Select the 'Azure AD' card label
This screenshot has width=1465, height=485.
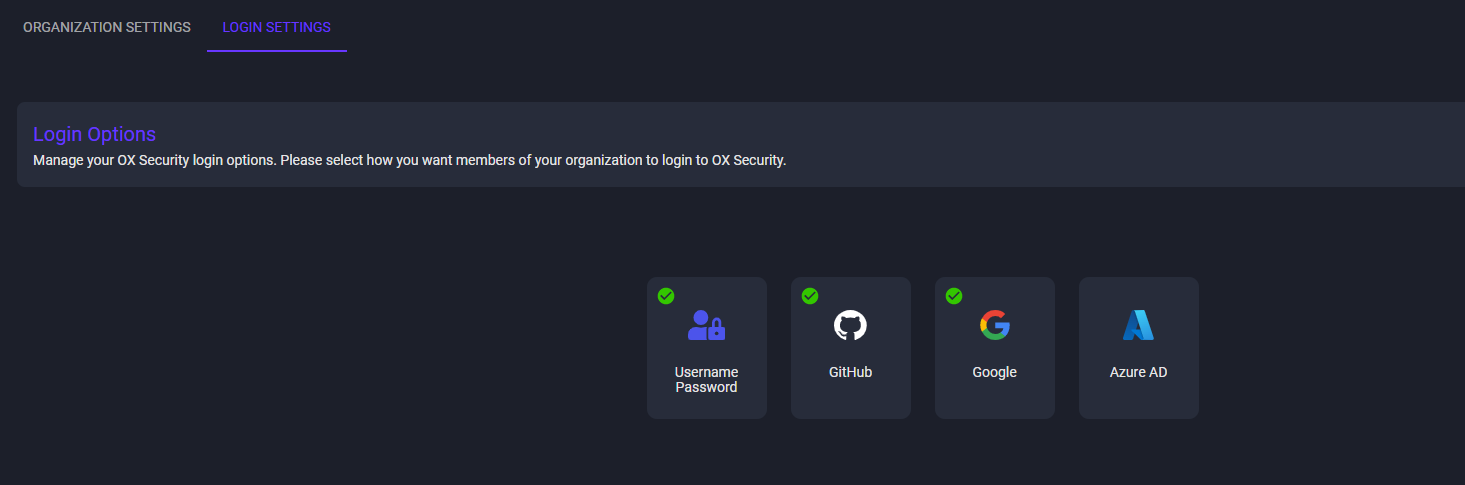tap(1139, 372)
